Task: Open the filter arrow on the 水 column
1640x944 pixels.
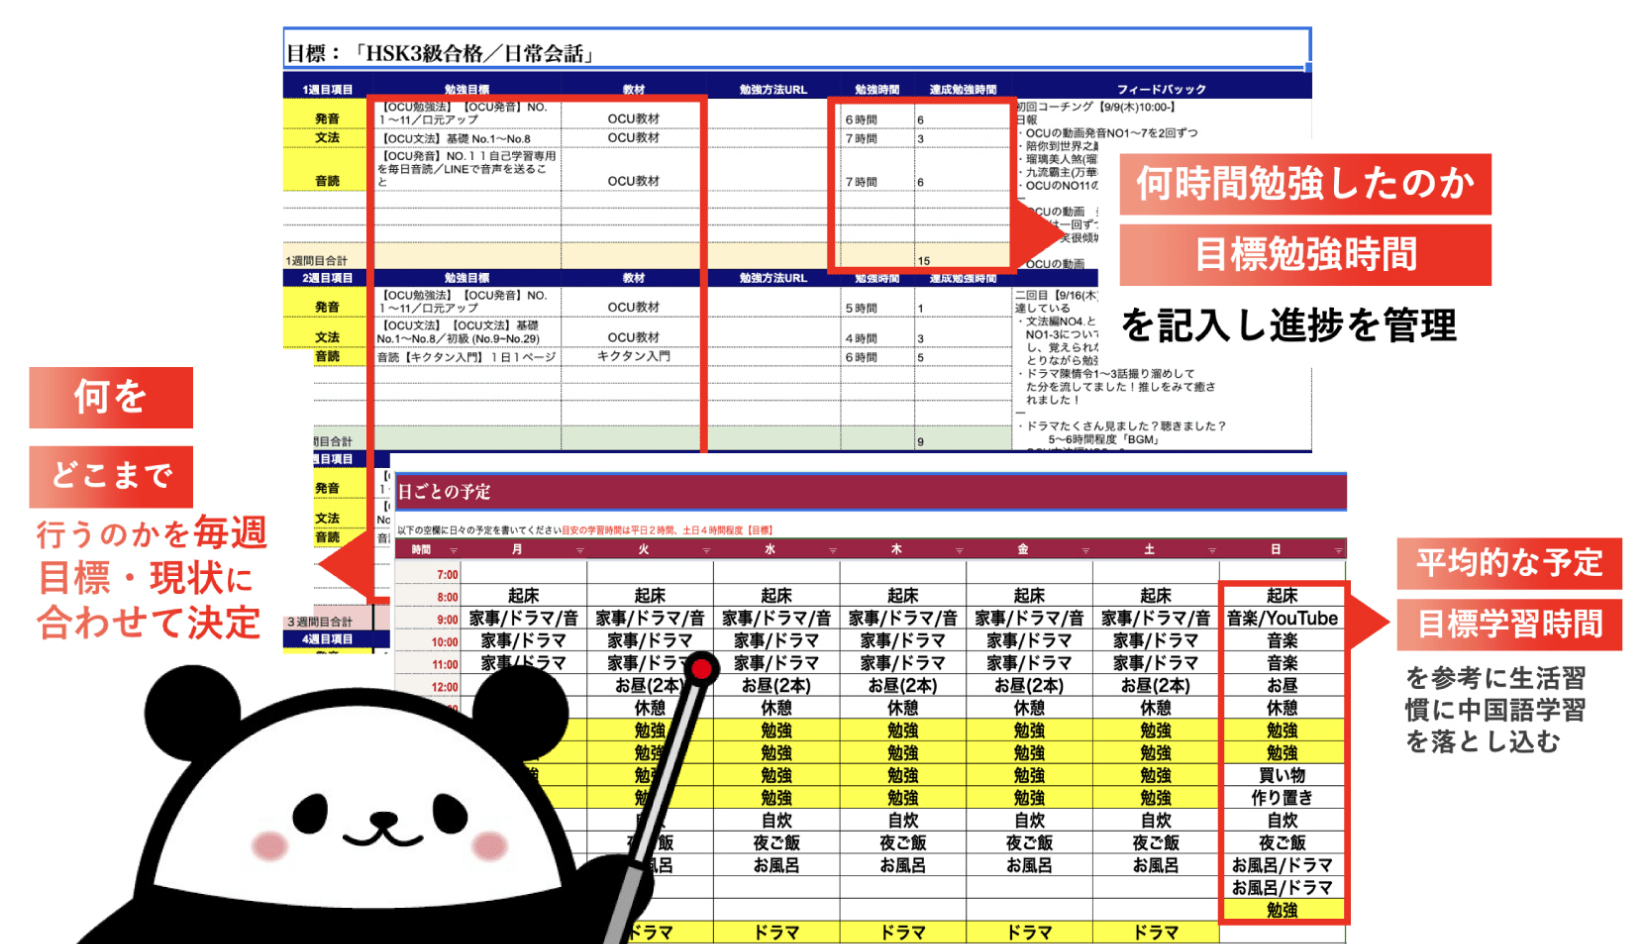Action: coord(833,550)
